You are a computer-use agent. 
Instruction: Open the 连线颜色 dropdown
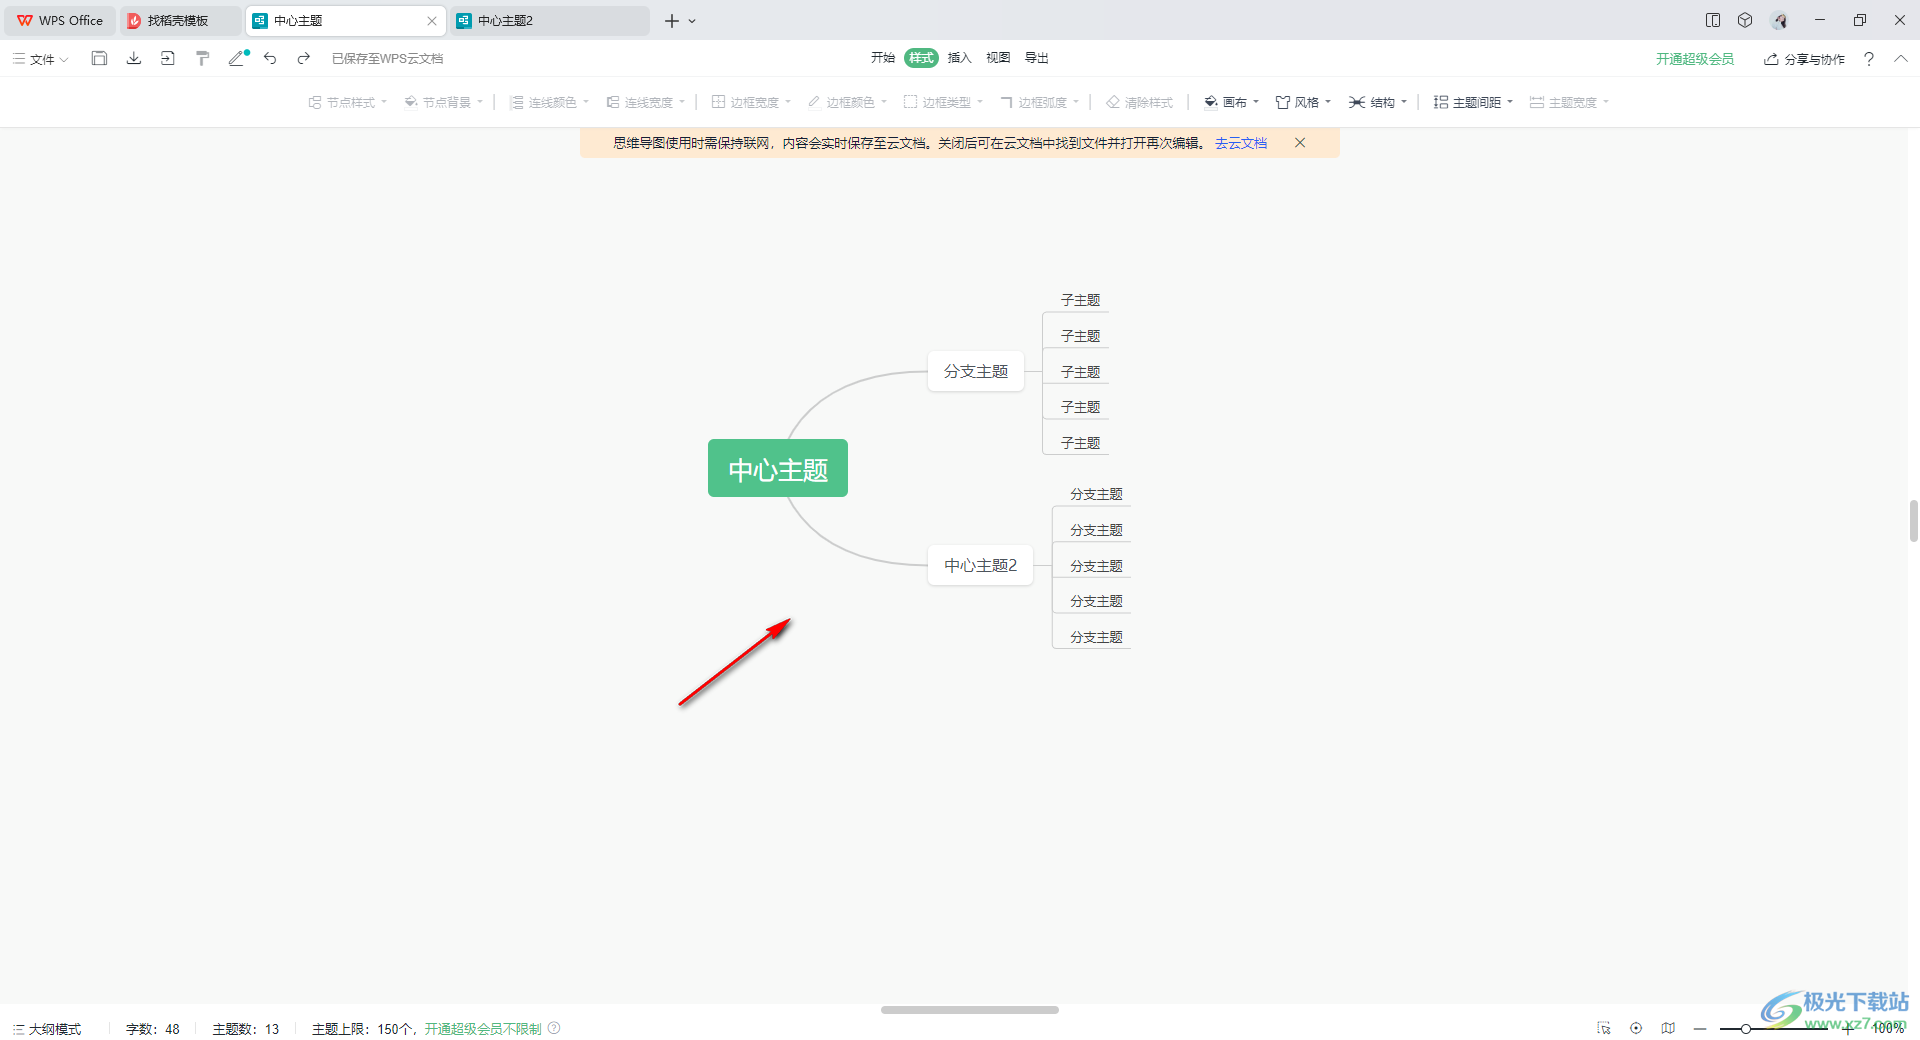[x=549, y=102]
